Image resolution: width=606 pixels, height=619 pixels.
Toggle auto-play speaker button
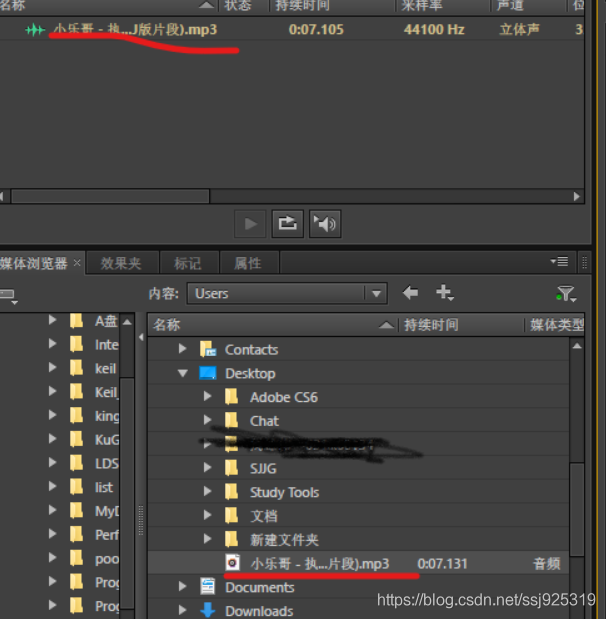coord(325,224)
